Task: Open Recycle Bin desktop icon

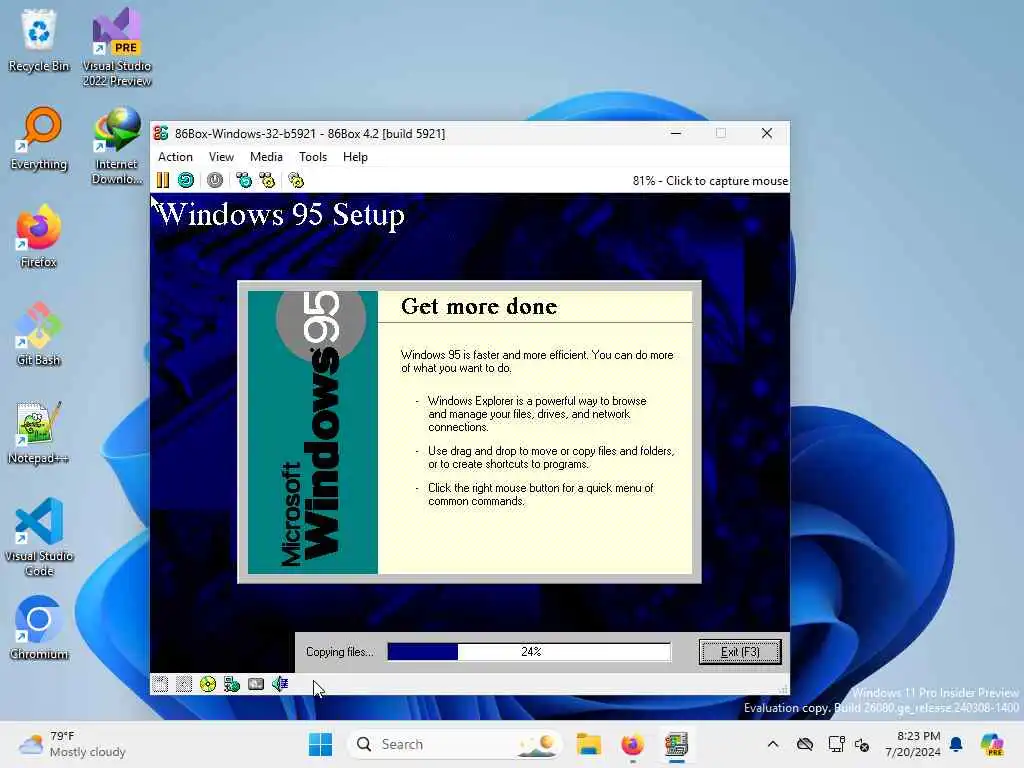Action: 39,40
